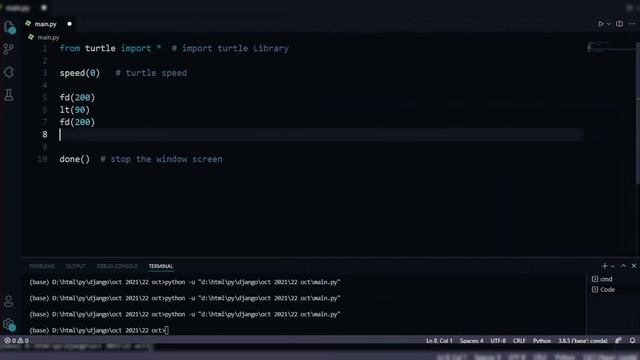Expand the run options dropdown arrow

click(x=609, y=24)
